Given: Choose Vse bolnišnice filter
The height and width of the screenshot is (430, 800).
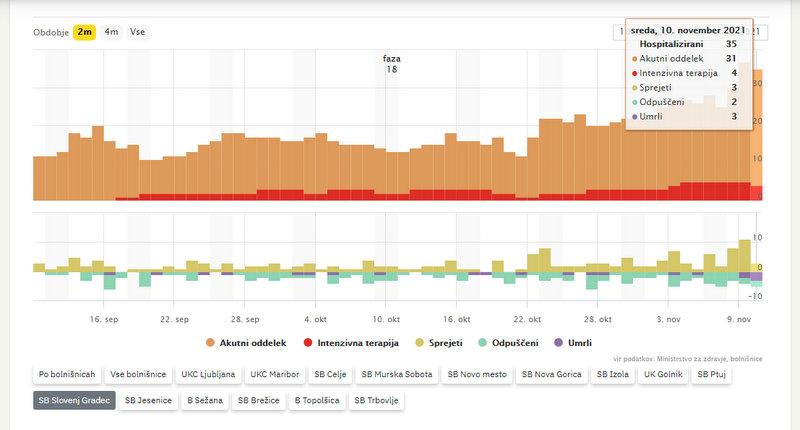Looking at the screenshot, I should pyautogui.click(x=139, y=375).
